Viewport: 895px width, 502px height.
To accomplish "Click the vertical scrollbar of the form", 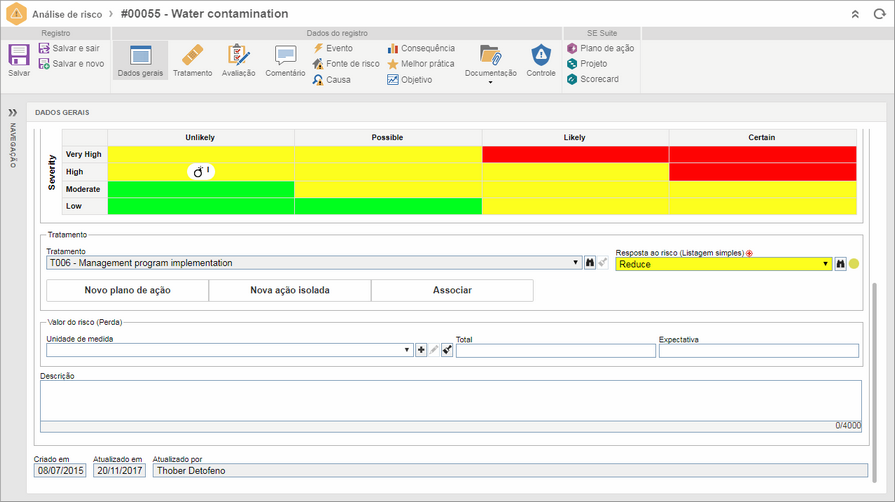I will coord(874,383).
